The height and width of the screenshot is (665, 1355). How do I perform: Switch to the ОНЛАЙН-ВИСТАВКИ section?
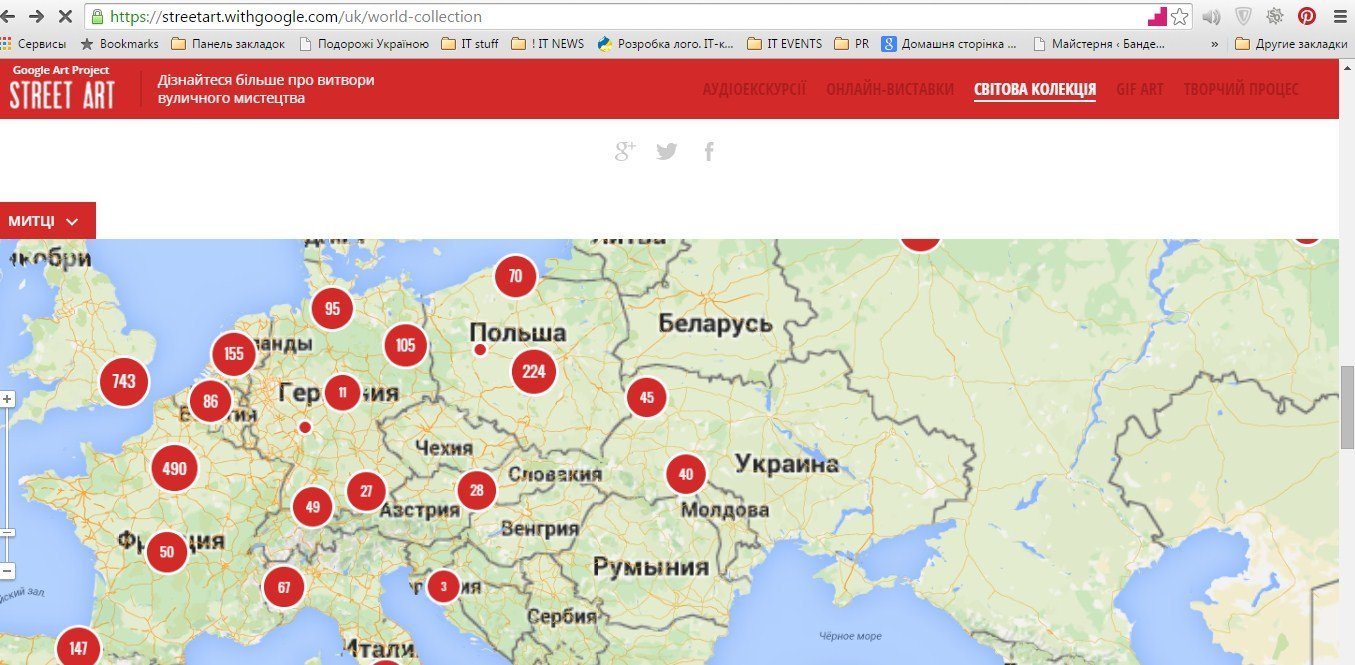click(889, 89)
